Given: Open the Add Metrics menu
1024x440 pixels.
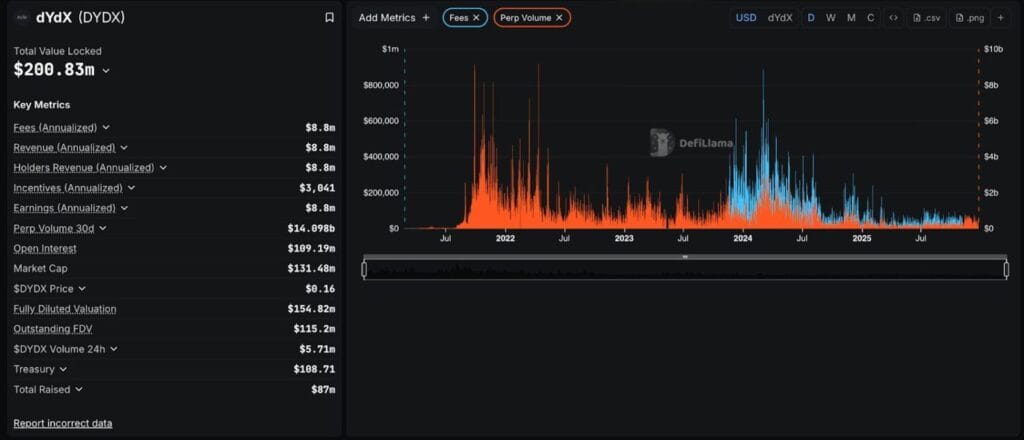Looking at the screenshot, I should click(x=394, y=18).
